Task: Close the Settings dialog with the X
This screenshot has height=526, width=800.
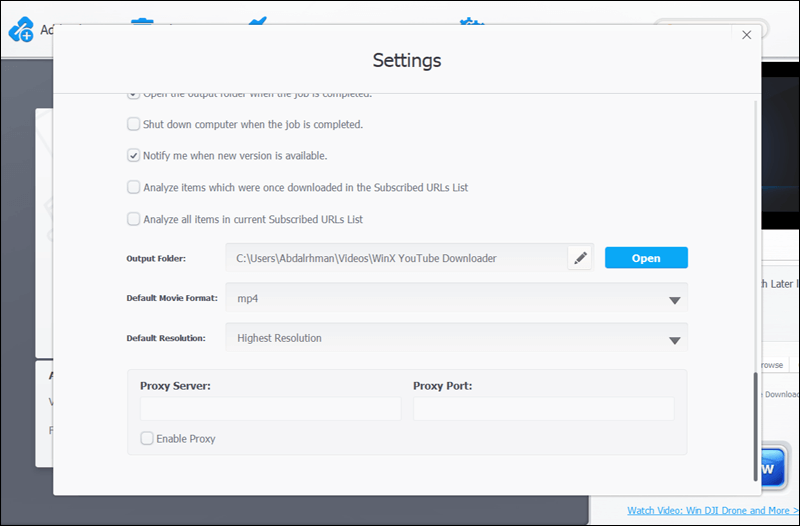Action: click(x=746, y=35)
